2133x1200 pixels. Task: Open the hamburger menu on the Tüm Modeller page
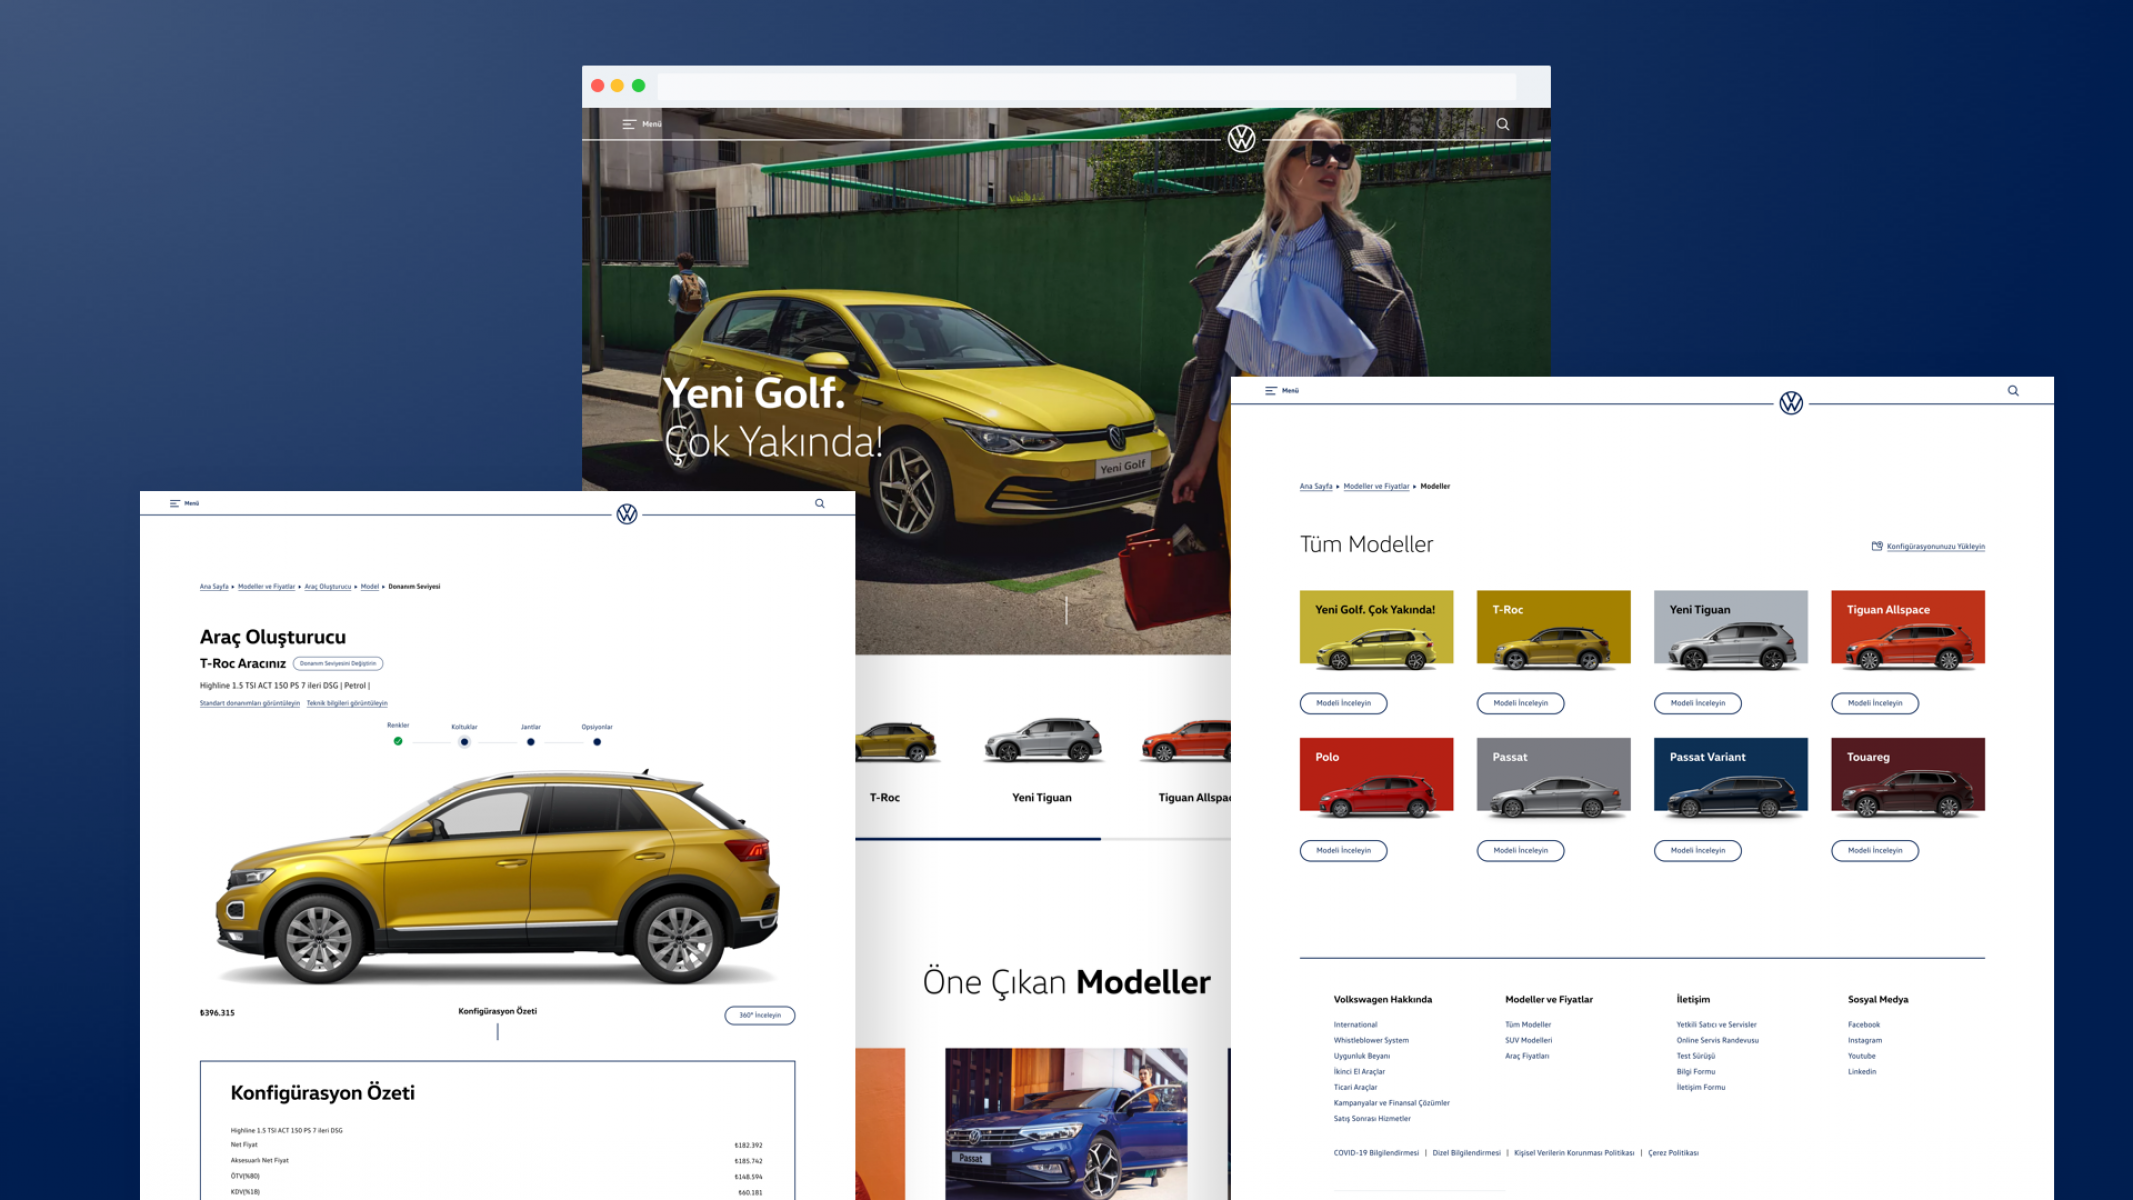pos(1271,391)
